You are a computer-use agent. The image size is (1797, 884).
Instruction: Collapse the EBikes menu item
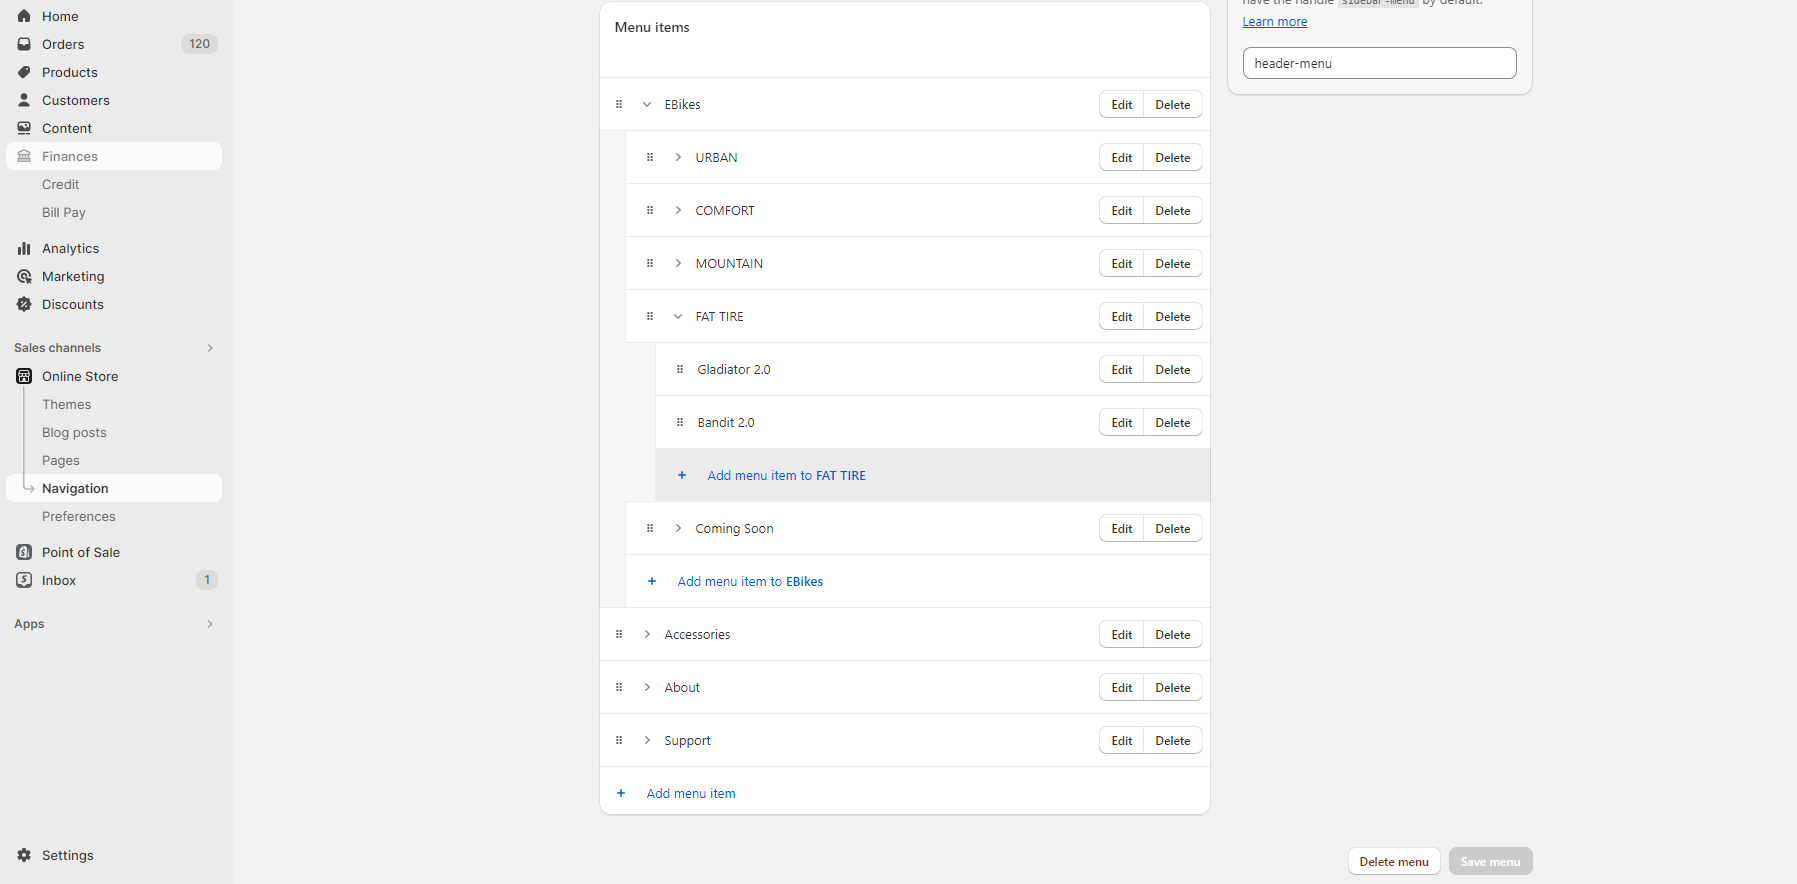[647, 104]
